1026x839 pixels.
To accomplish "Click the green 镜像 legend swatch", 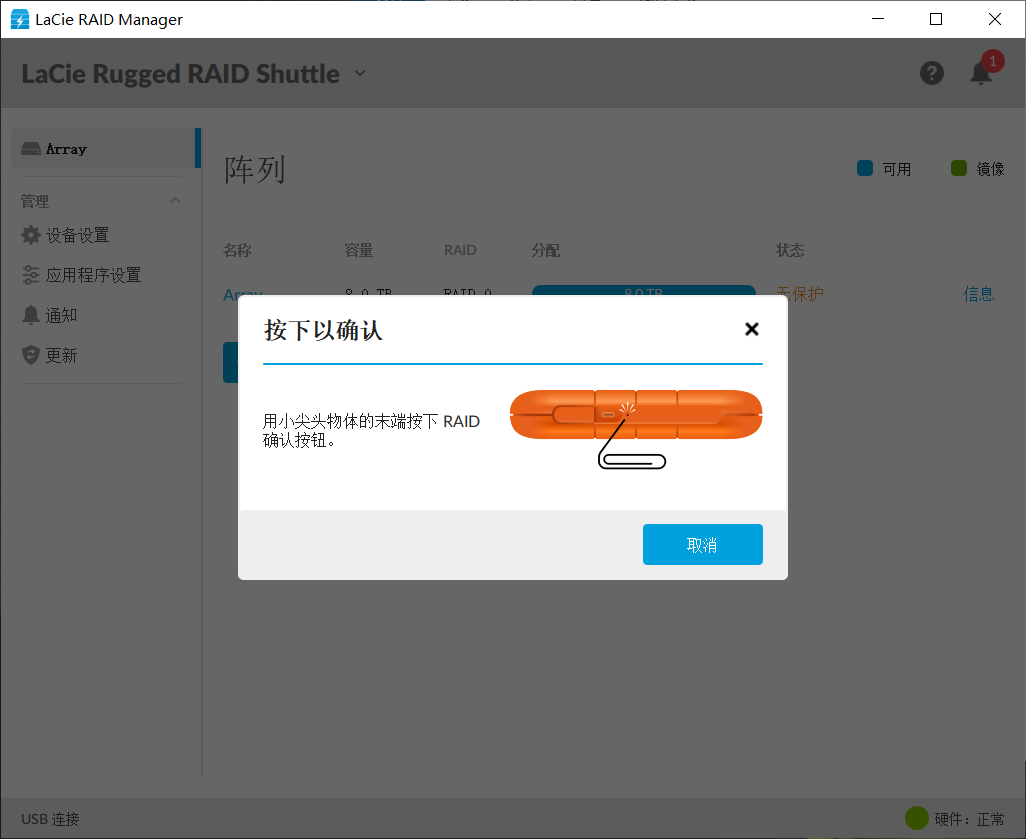I will click(960, 168).
